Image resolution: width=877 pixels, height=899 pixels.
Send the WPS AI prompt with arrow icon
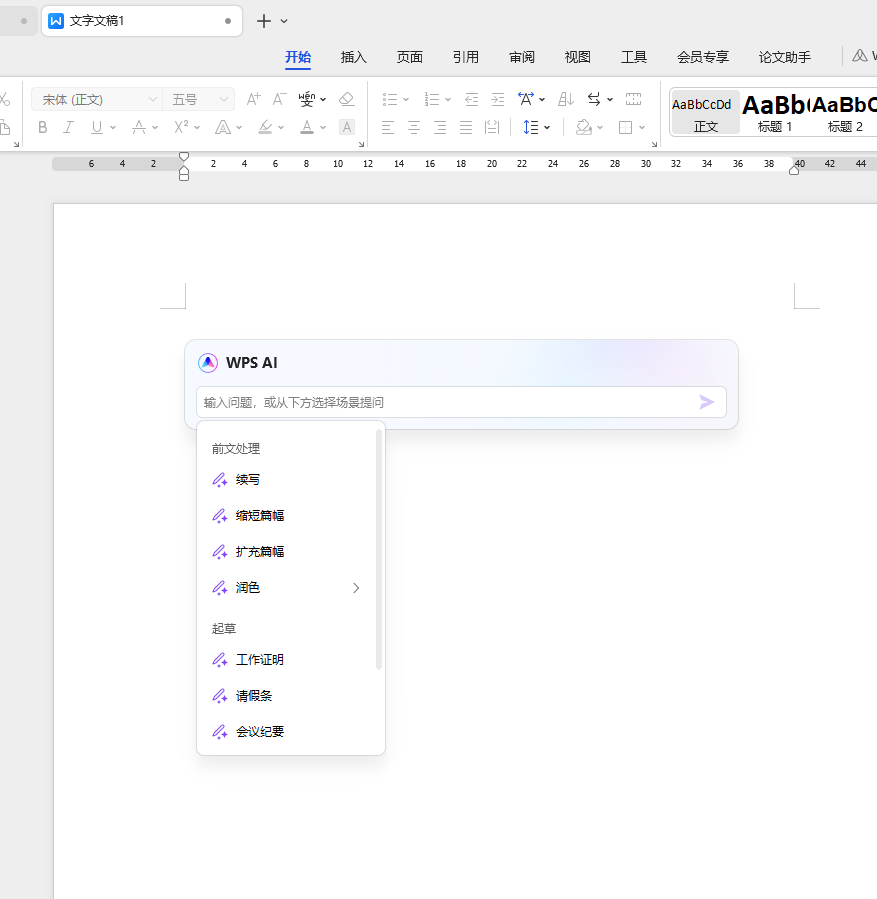(x=707, y=402)
